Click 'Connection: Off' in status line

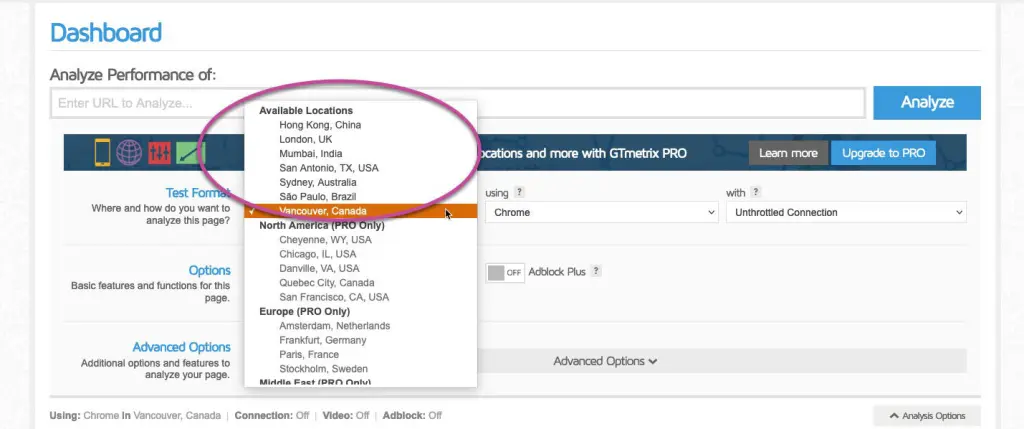[x=272, y=415]
